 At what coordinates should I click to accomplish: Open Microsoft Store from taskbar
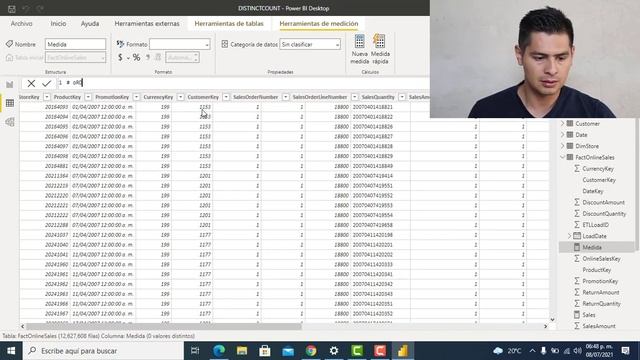(x=265, y=351)
